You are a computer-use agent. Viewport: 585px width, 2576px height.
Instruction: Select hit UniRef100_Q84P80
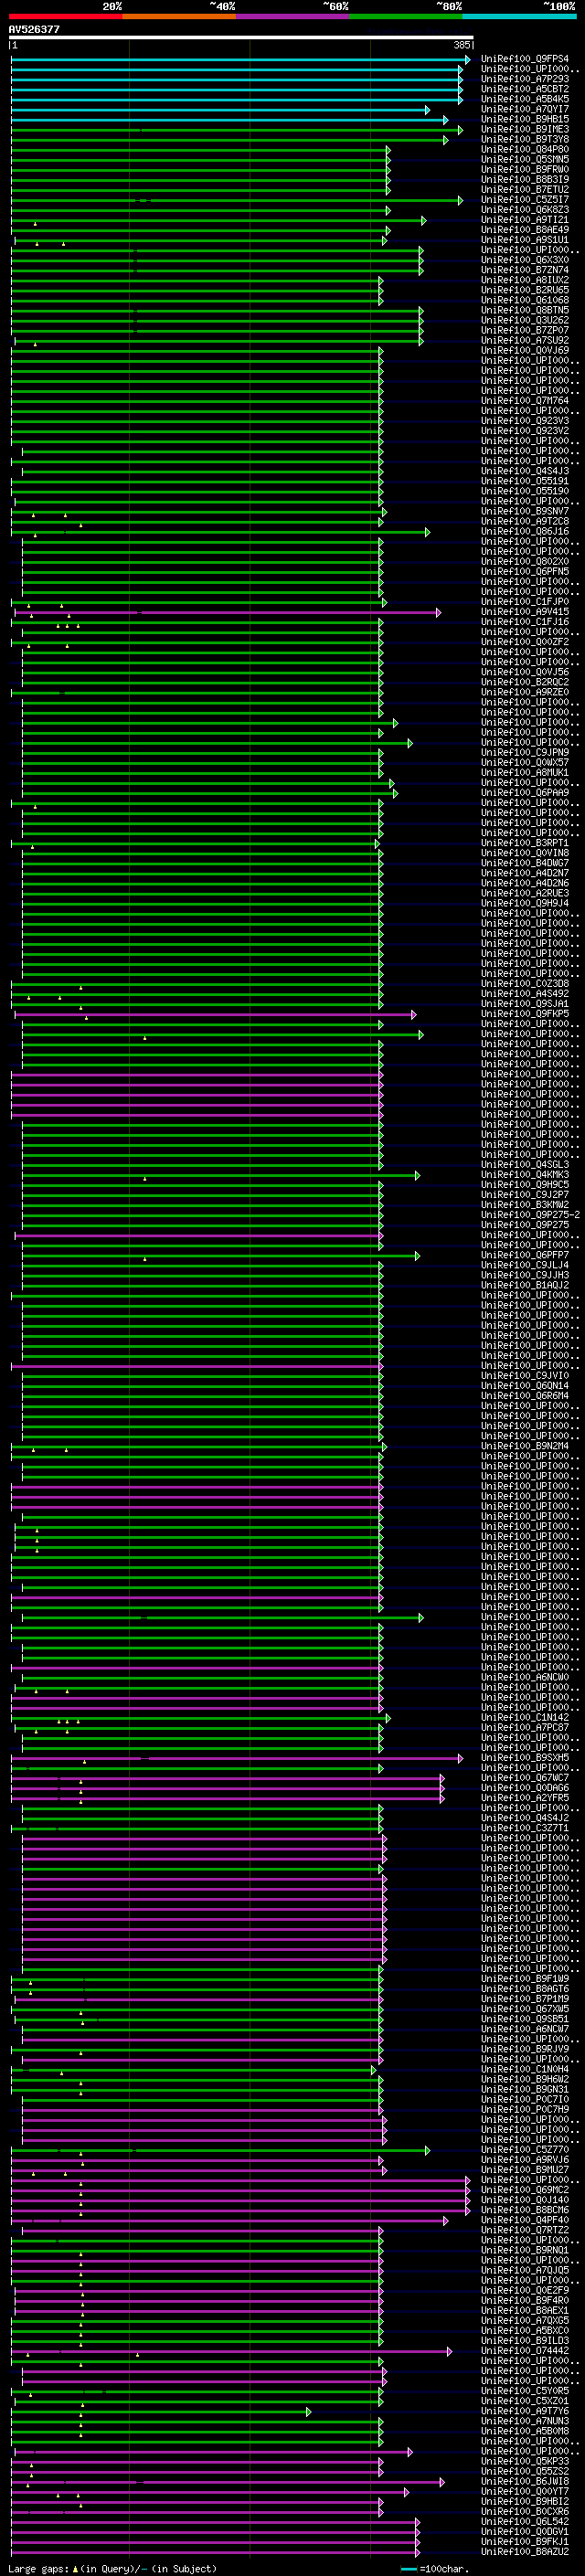pos(525,149)
